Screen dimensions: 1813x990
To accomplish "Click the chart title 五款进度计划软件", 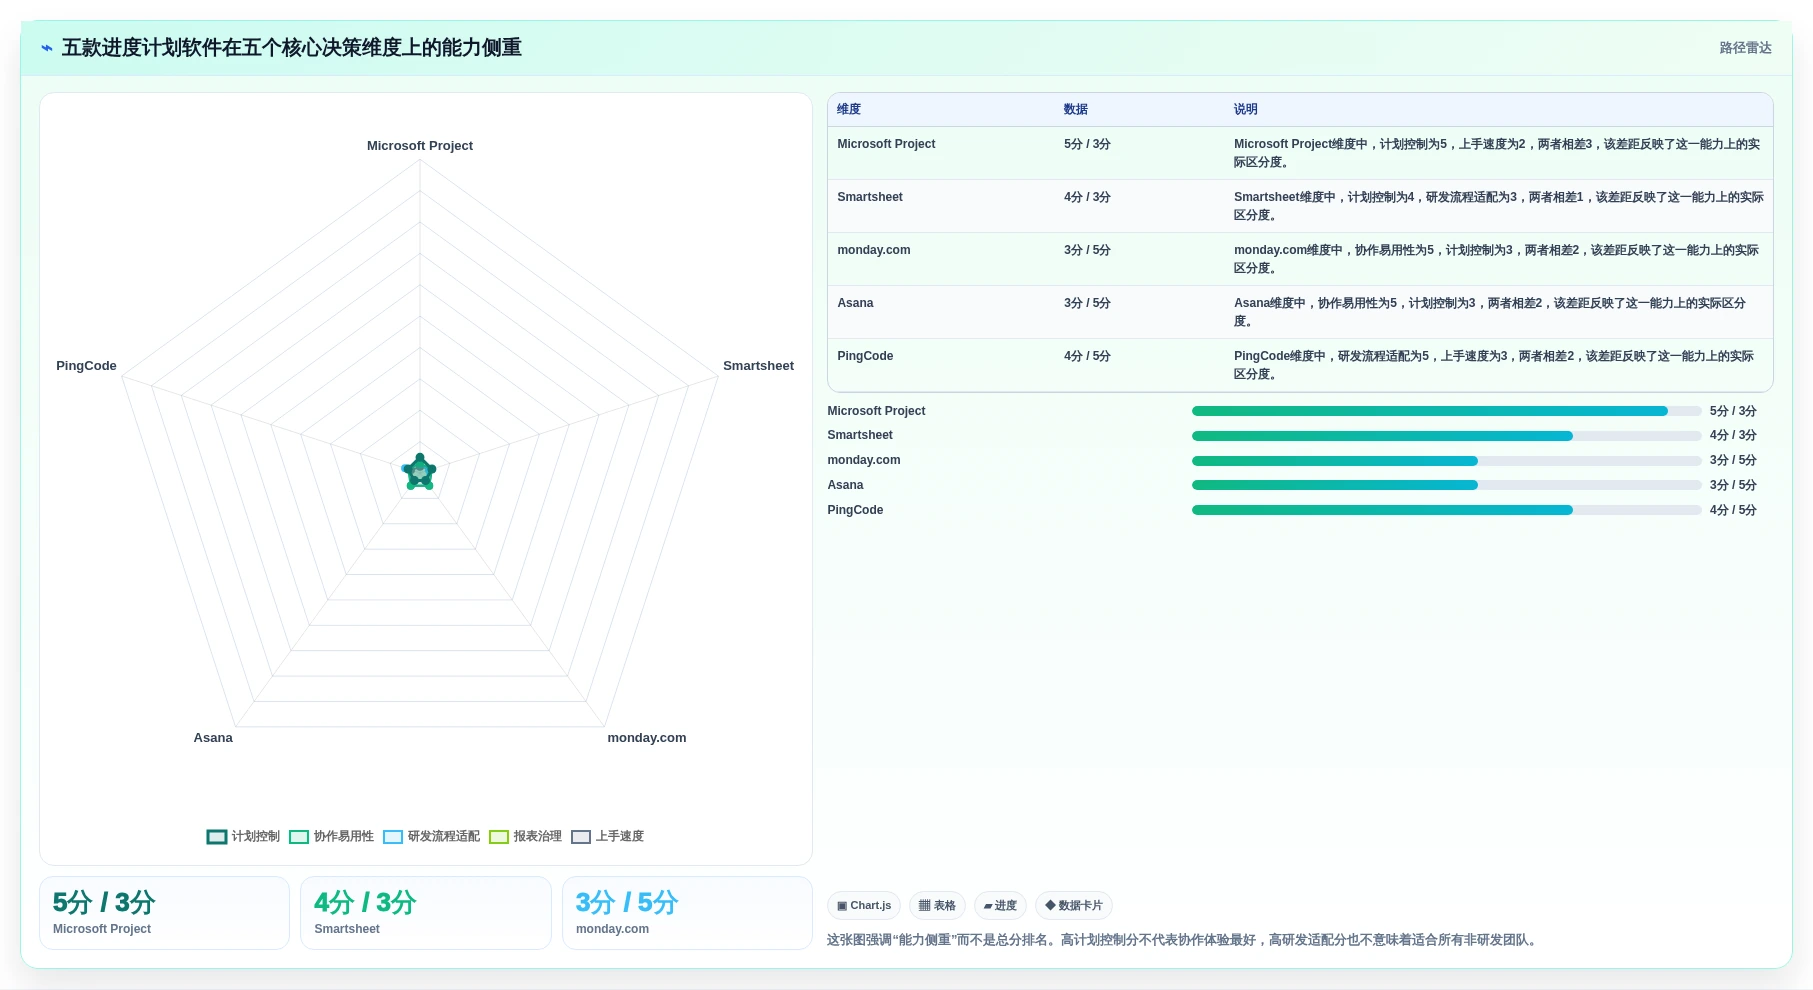I will coord(292,48).
